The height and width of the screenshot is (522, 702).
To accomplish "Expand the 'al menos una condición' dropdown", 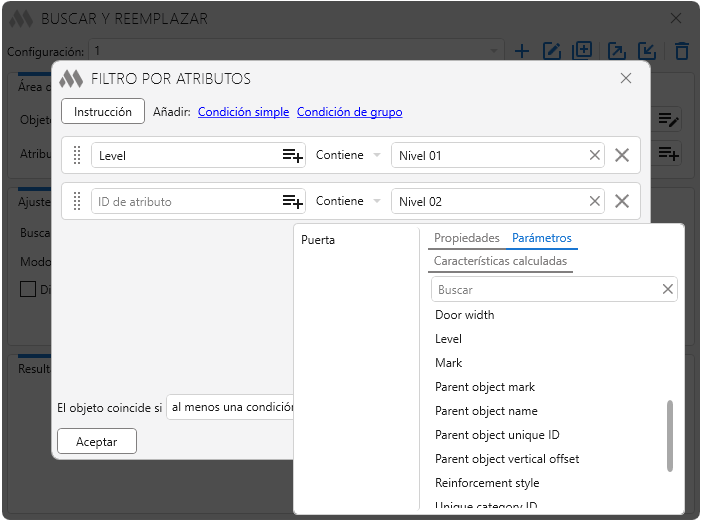I will [231, 408].
